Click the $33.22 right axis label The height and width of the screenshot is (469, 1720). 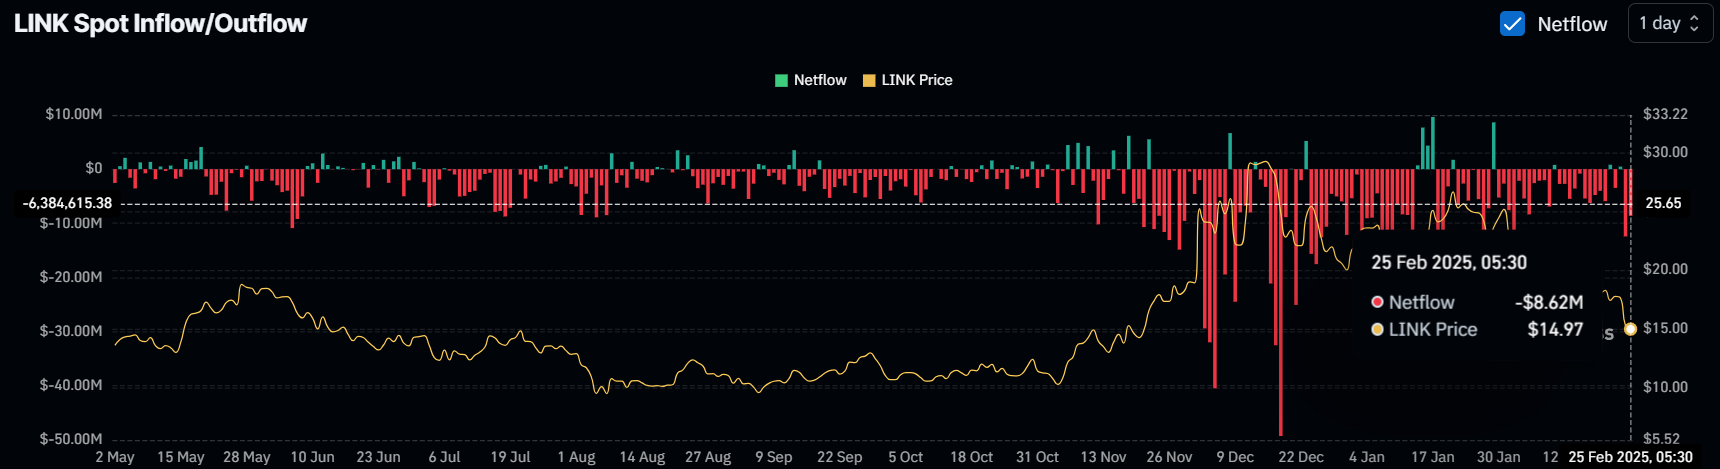(1666, 114)
